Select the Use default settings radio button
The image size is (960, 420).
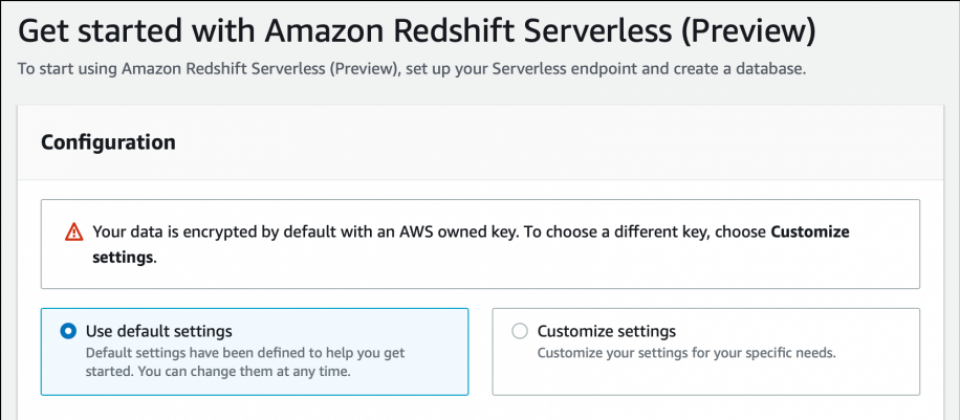(68, 332)
